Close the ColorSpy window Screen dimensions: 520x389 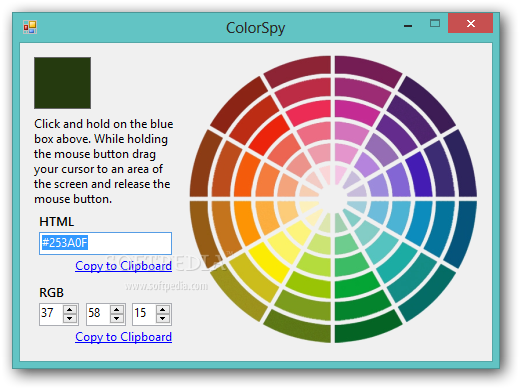(471, 23)
